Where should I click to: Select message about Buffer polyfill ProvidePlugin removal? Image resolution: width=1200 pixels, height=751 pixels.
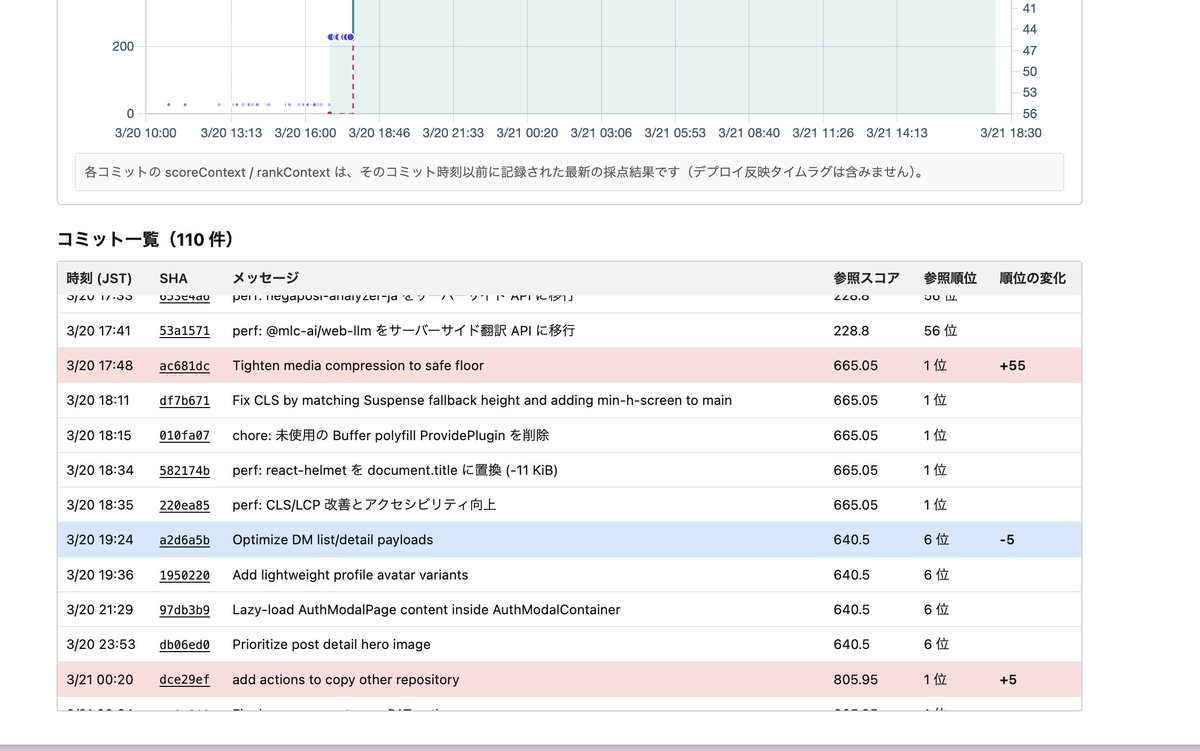391,436
